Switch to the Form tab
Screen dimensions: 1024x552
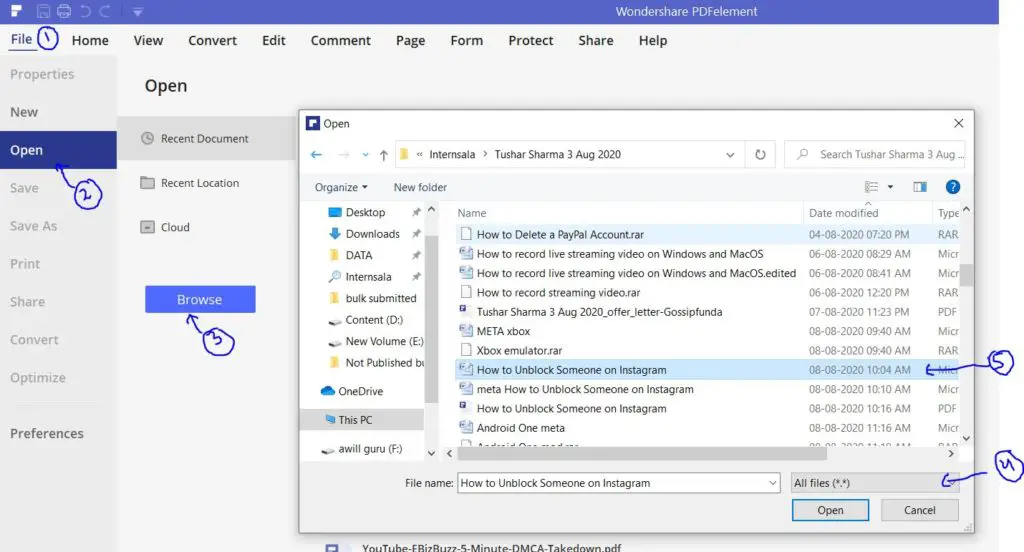[x=466, y=41]
